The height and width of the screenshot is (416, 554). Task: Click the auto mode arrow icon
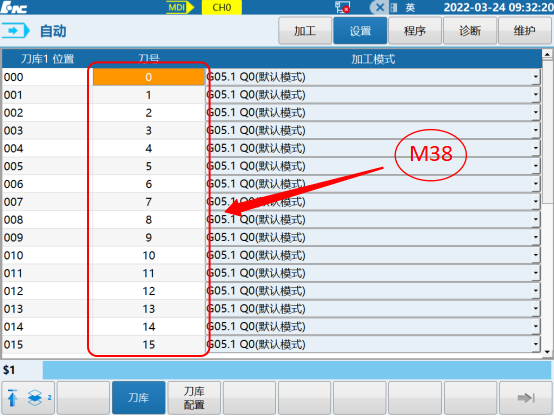tap(15, 31)
